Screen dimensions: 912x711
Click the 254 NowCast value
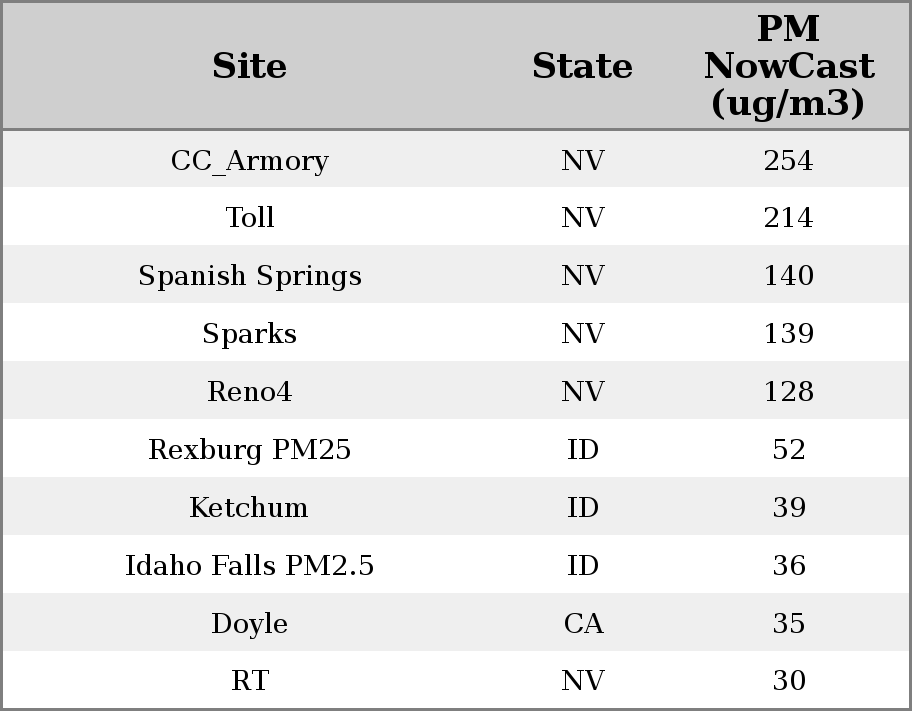[788, 160]
